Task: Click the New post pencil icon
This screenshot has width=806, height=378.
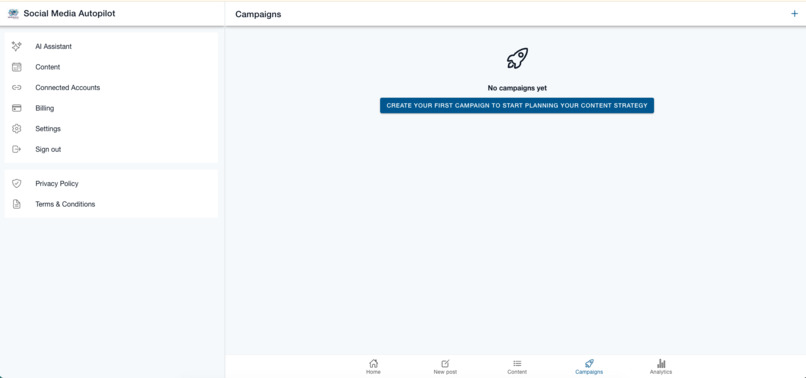Action: click(445, 363)
